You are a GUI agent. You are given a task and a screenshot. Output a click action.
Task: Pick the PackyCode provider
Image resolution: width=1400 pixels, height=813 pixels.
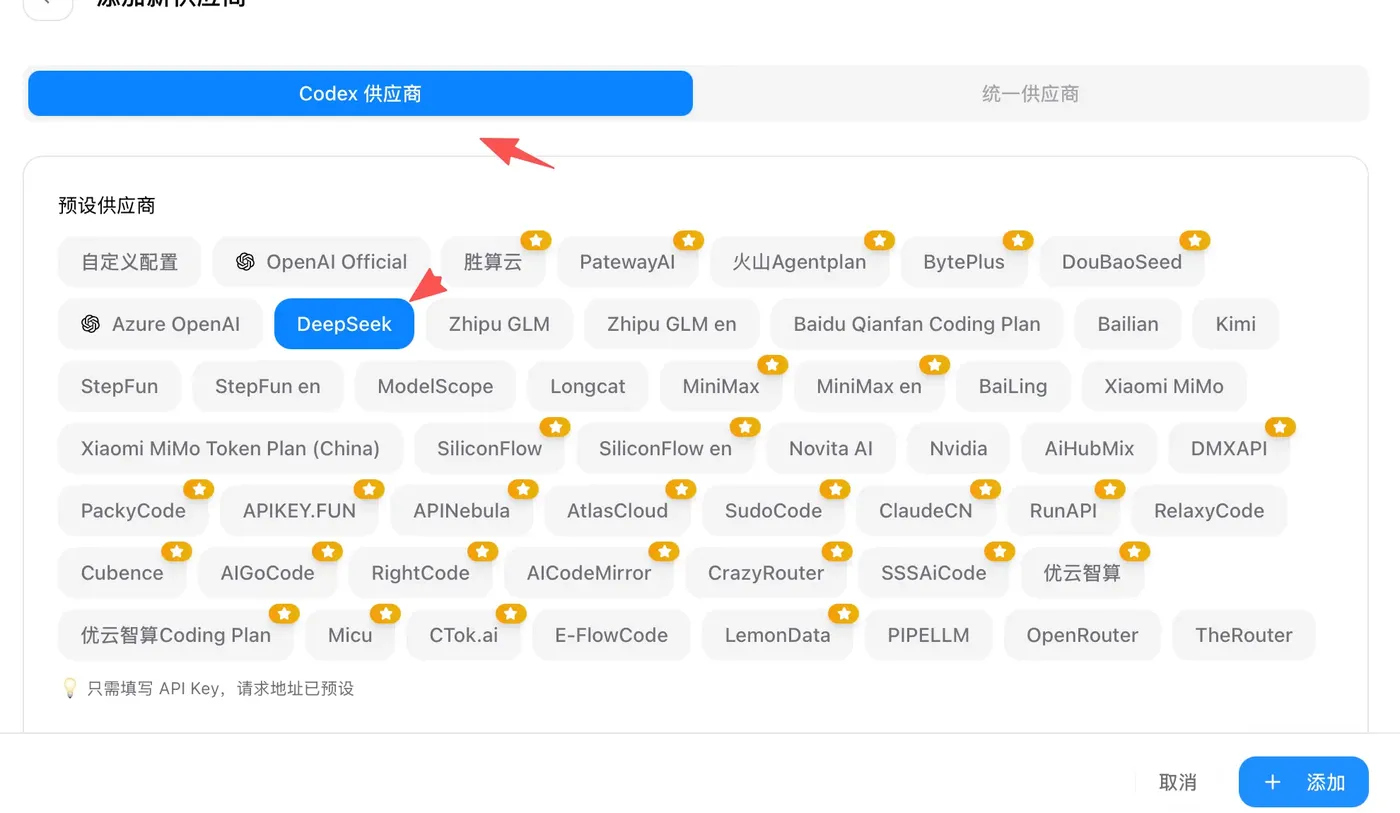tap(133, 510)
